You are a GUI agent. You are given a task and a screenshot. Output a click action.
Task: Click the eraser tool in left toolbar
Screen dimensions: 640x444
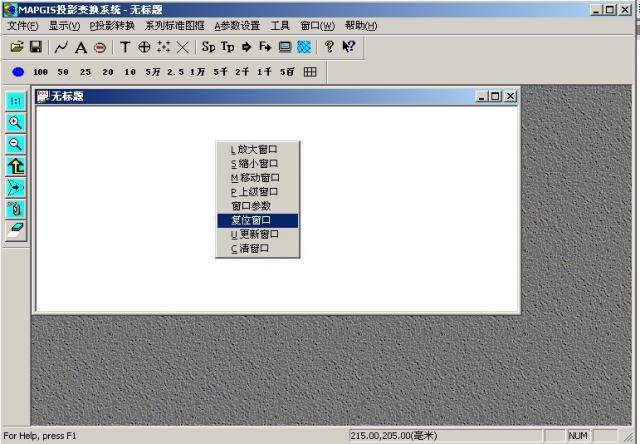pyautogui.click(x=16, y=230)
